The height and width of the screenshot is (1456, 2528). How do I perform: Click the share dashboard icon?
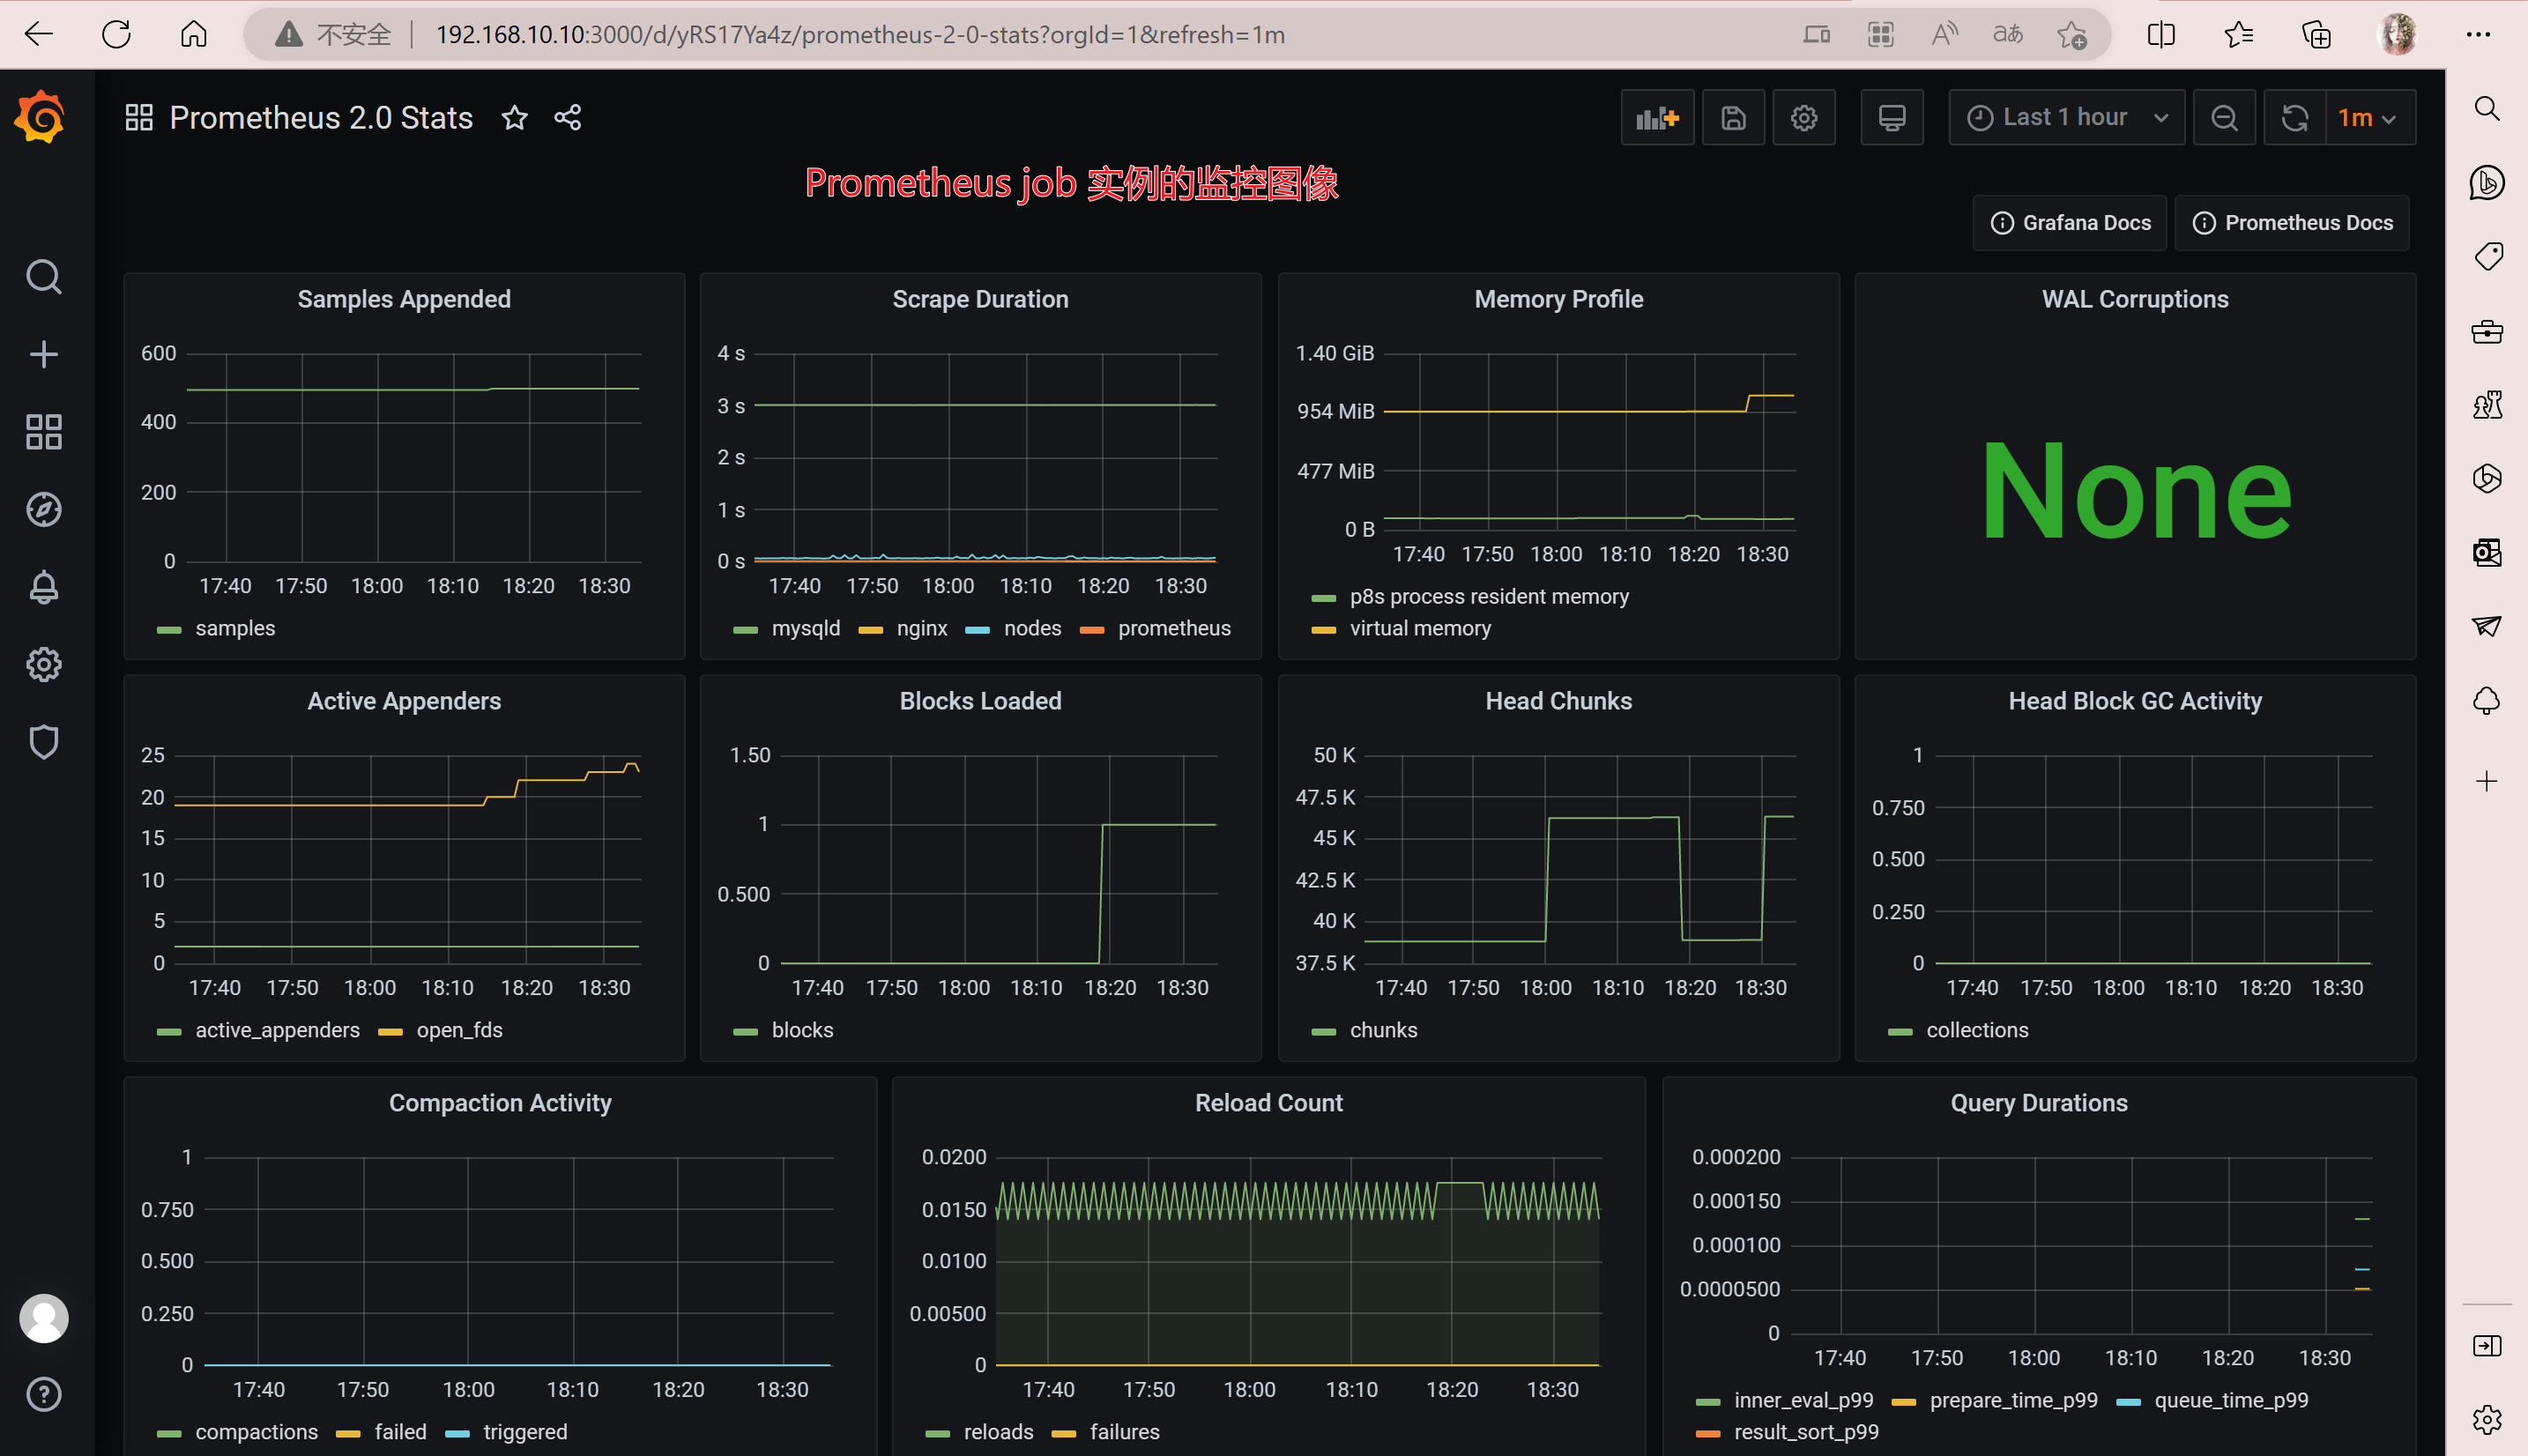click(568, 118)
